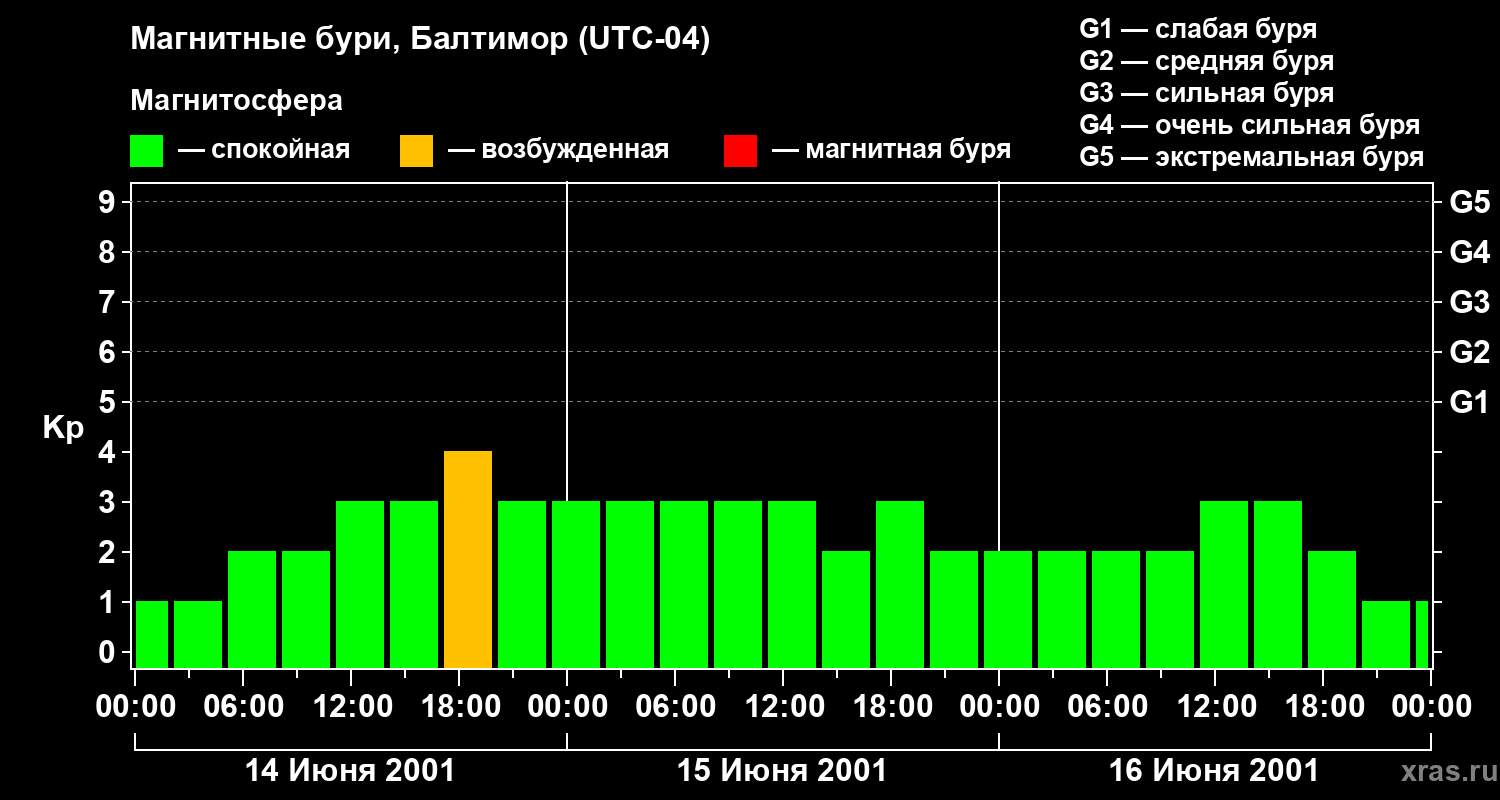Click the G4 marker on the right axis
Screen dimensions: 1500x800
[1469, 252]
